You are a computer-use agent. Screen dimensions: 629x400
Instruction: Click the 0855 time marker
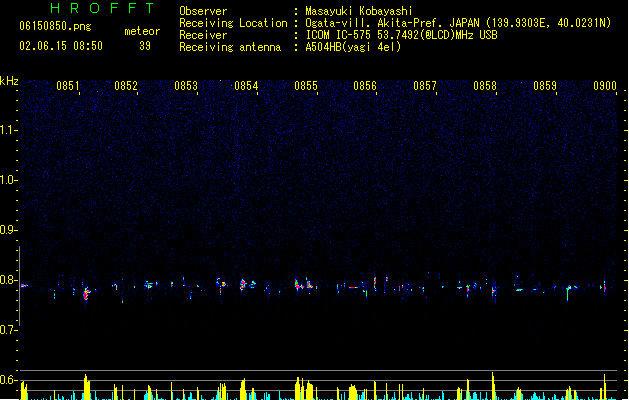pos(306,86)
